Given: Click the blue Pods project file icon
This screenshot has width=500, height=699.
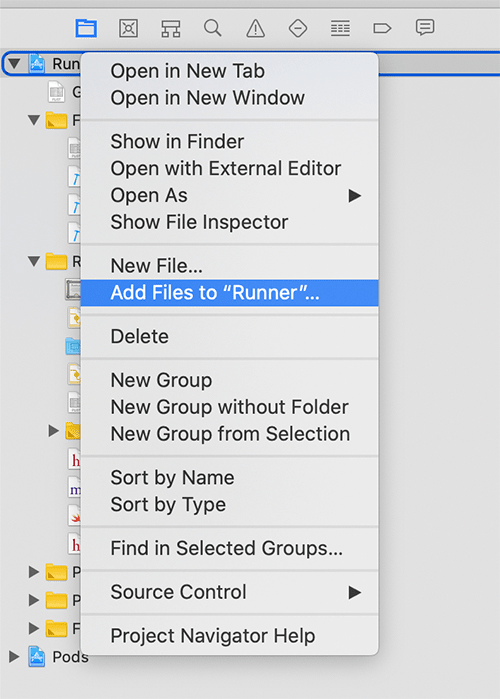Looking at the screenshot, I should coord(37,657).
